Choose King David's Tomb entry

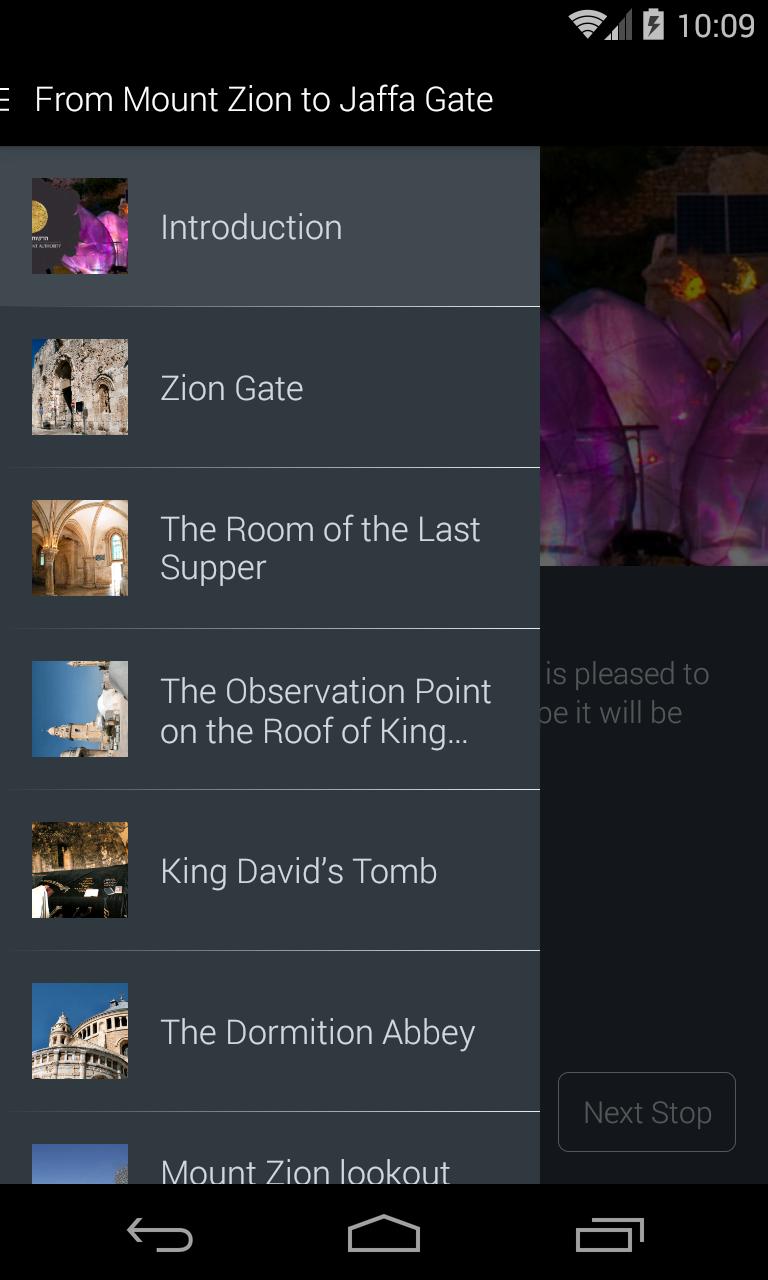point(299,871)
